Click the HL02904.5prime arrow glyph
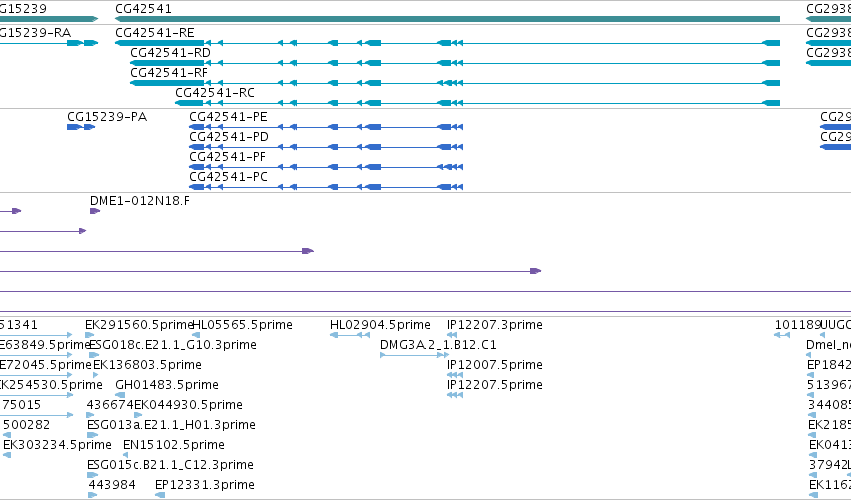 click(x=350, y=335)
